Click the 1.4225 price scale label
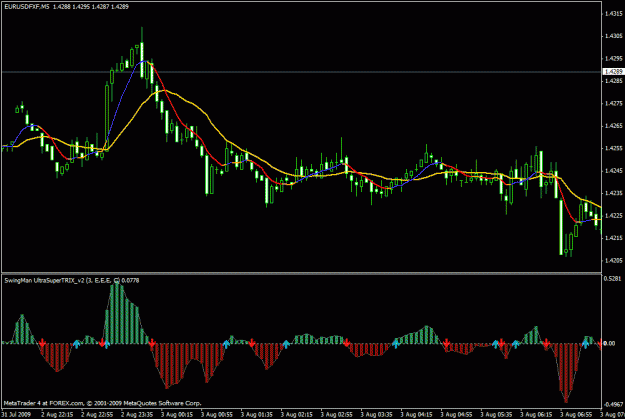Image resolution: width=625 pixels, height=419 pixels. 614,216
